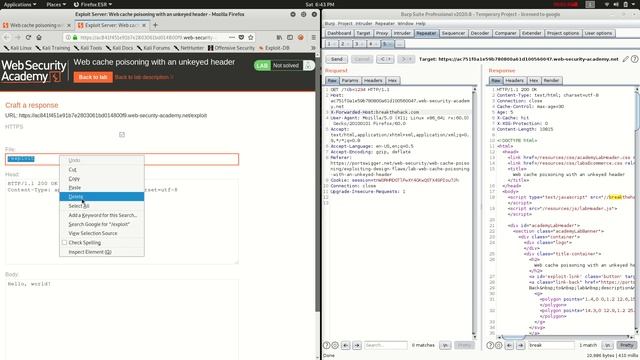Switch to Burp Intruder tab
This screenshot has height=360, width=640.
(402, 33)
